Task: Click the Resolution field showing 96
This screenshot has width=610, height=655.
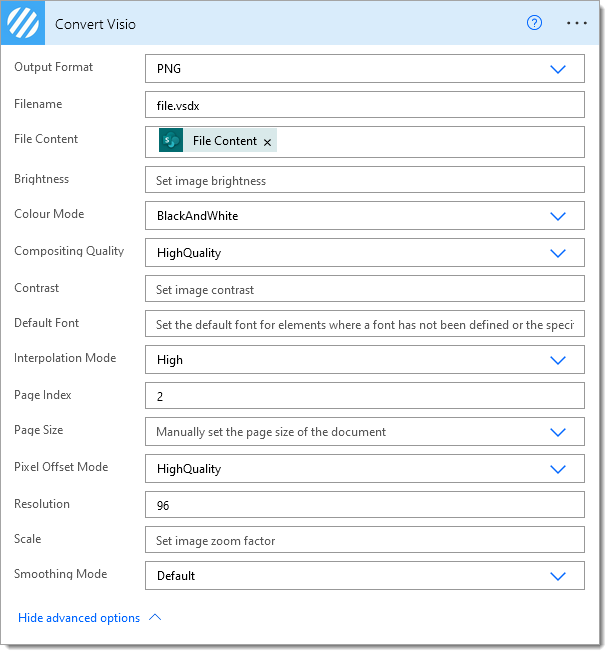Action: pyautogui.click(x=365, y=505)
